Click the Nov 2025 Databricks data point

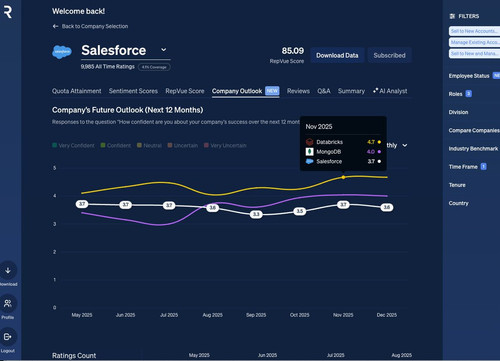[x=343, y=177]
